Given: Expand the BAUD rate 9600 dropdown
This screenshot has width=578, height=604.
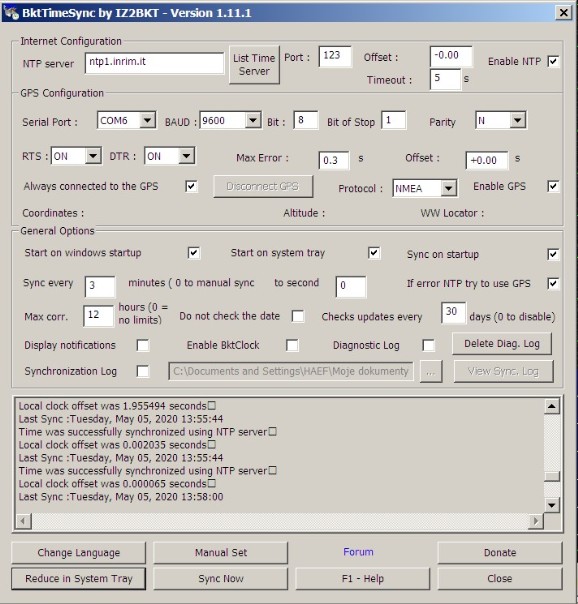Looking at the screenshot, I should click(253, 121).
